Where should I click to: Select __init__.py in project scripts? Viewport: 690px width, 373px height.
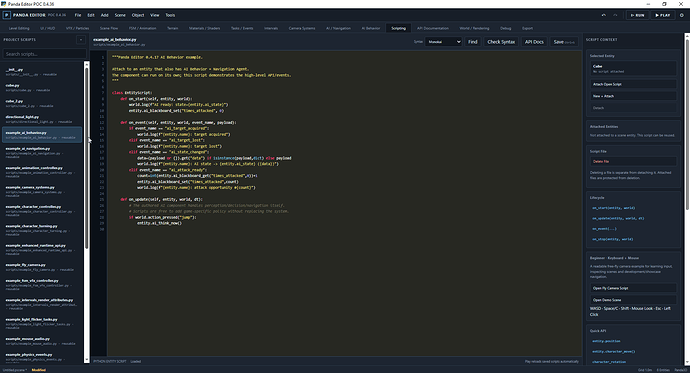[x=42, y=72]
